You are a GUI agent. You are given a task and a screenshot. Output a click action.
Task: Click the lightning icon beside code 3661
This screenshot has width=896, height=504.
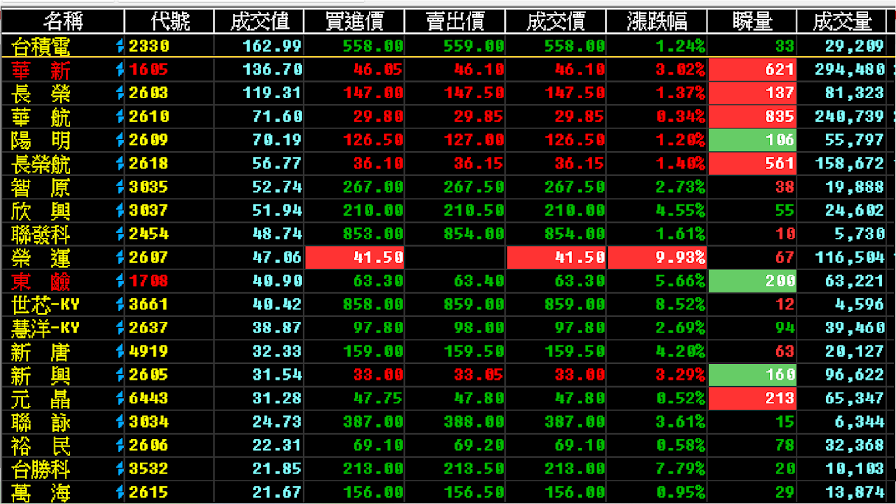coord(120,304)
